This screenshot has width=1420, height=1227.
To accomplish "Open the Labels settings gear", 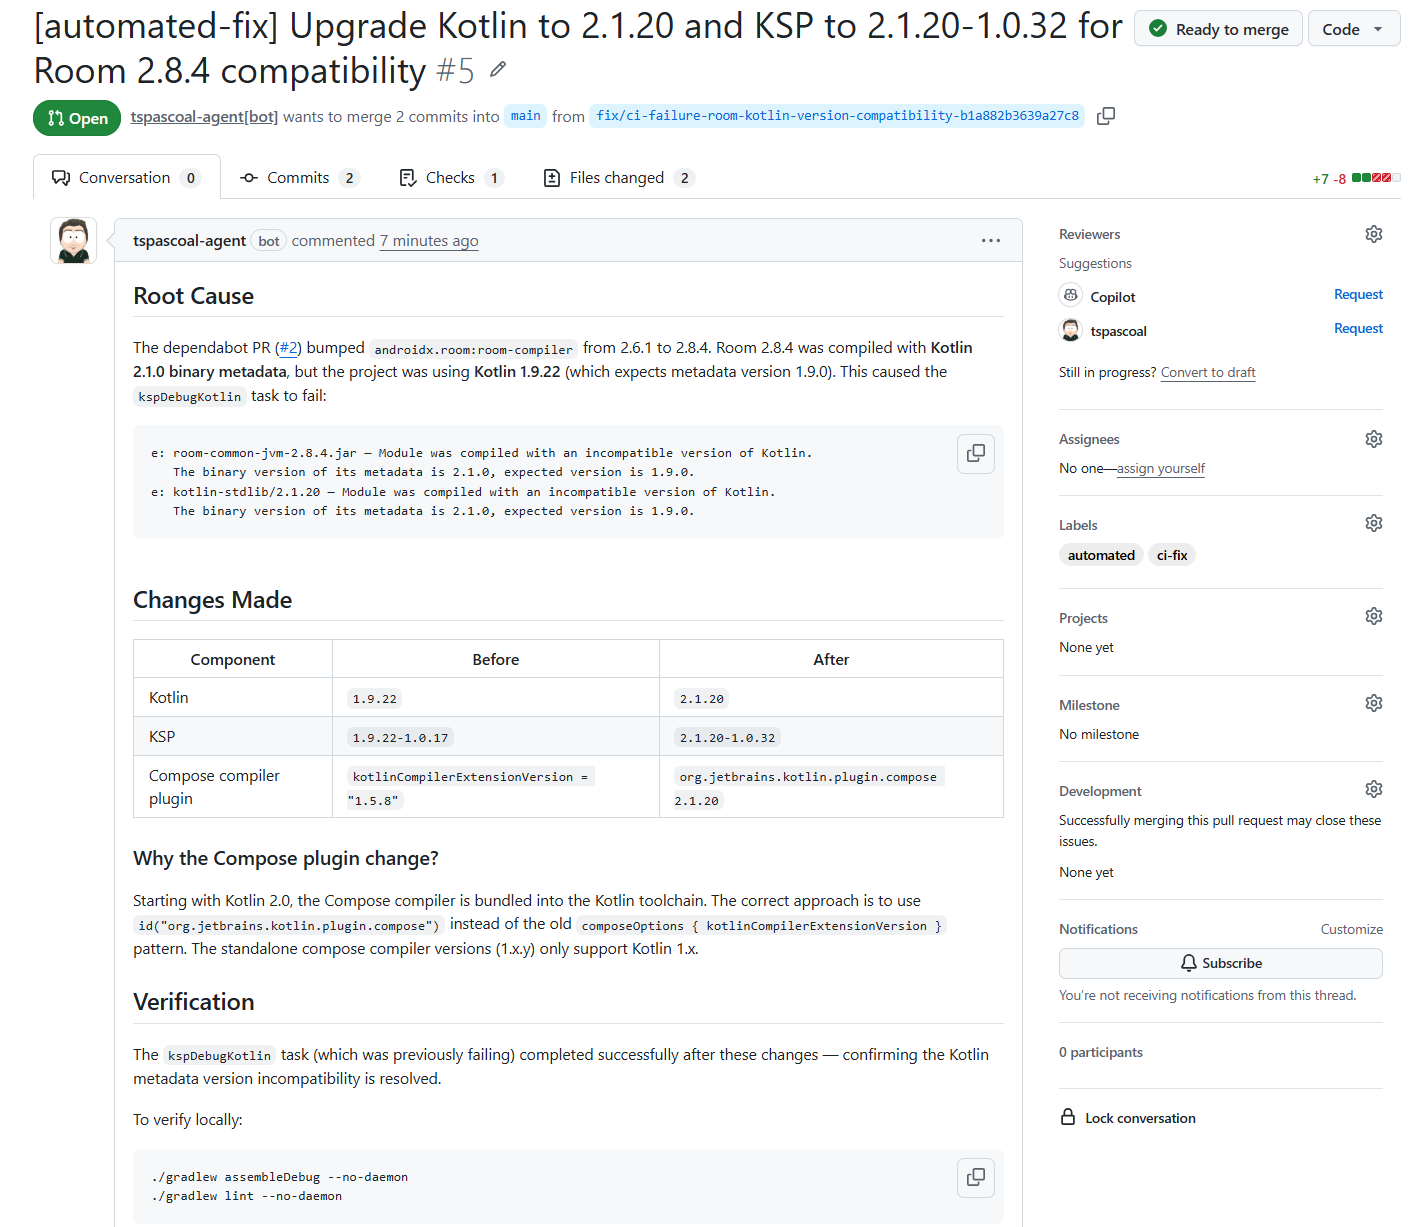I will (1373, 524).
